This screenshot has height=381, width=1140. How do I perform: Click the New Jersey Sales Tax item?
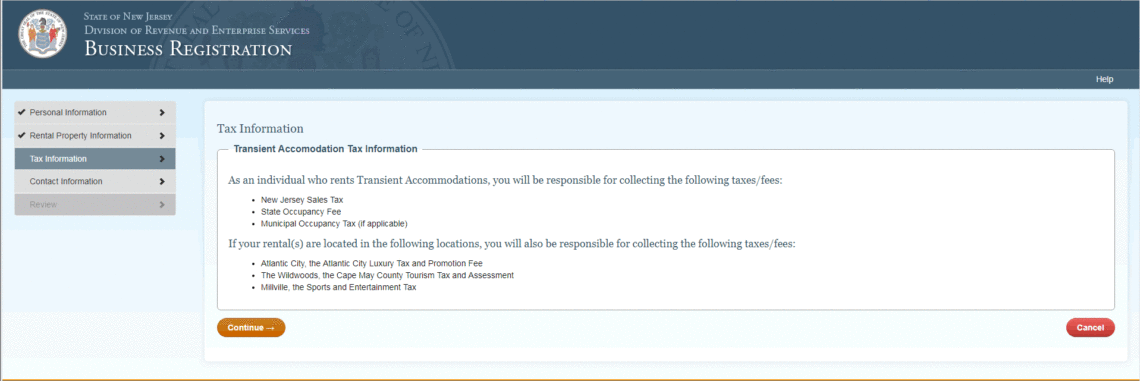click(301, 199)
